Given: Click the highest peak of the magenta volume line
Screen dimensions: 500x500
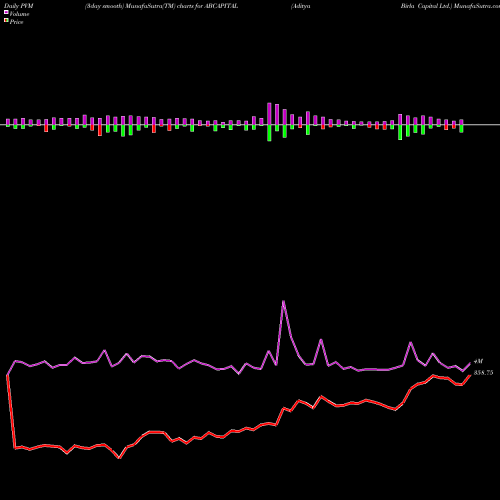Looking at the screenshot, I should coord(283,302).
